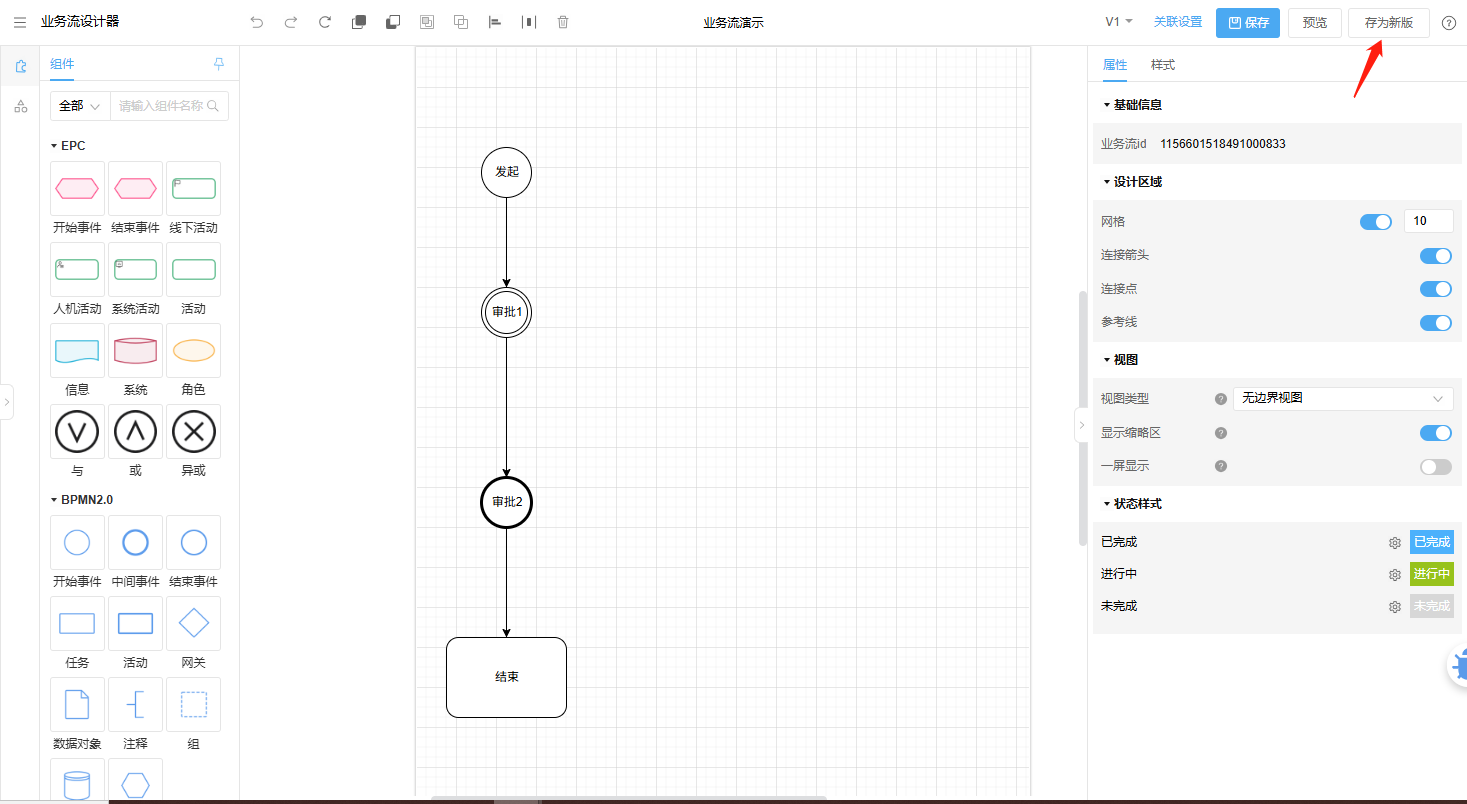Click the 预览 preview button
This screenshot has width=1467, height=804.
tap(1315, 23)
